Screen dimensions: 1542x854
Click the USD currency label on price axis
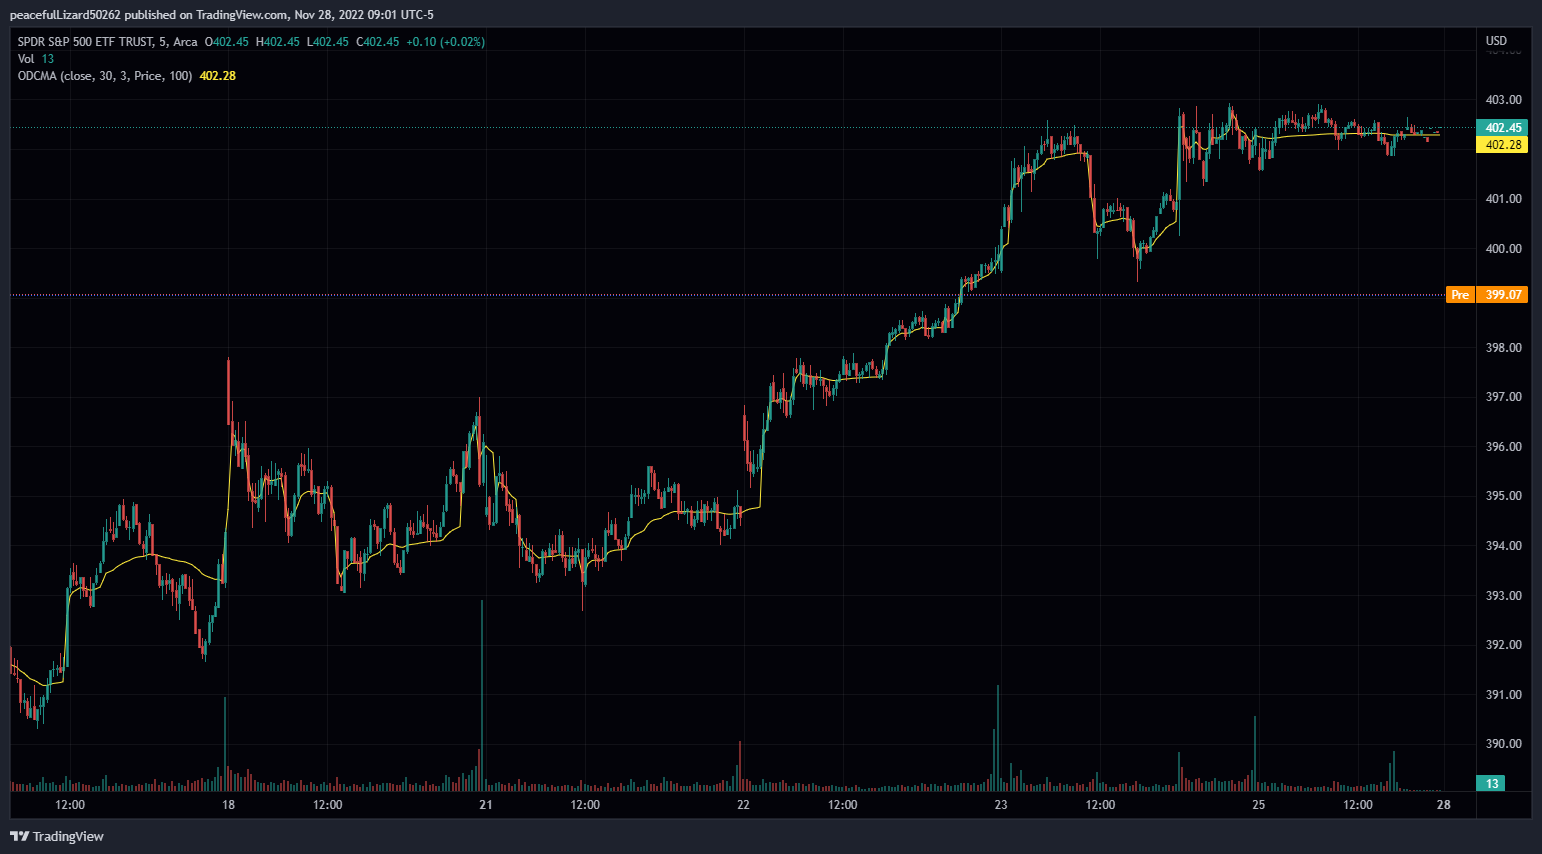pyautogui.click(x=1496, y=41)
